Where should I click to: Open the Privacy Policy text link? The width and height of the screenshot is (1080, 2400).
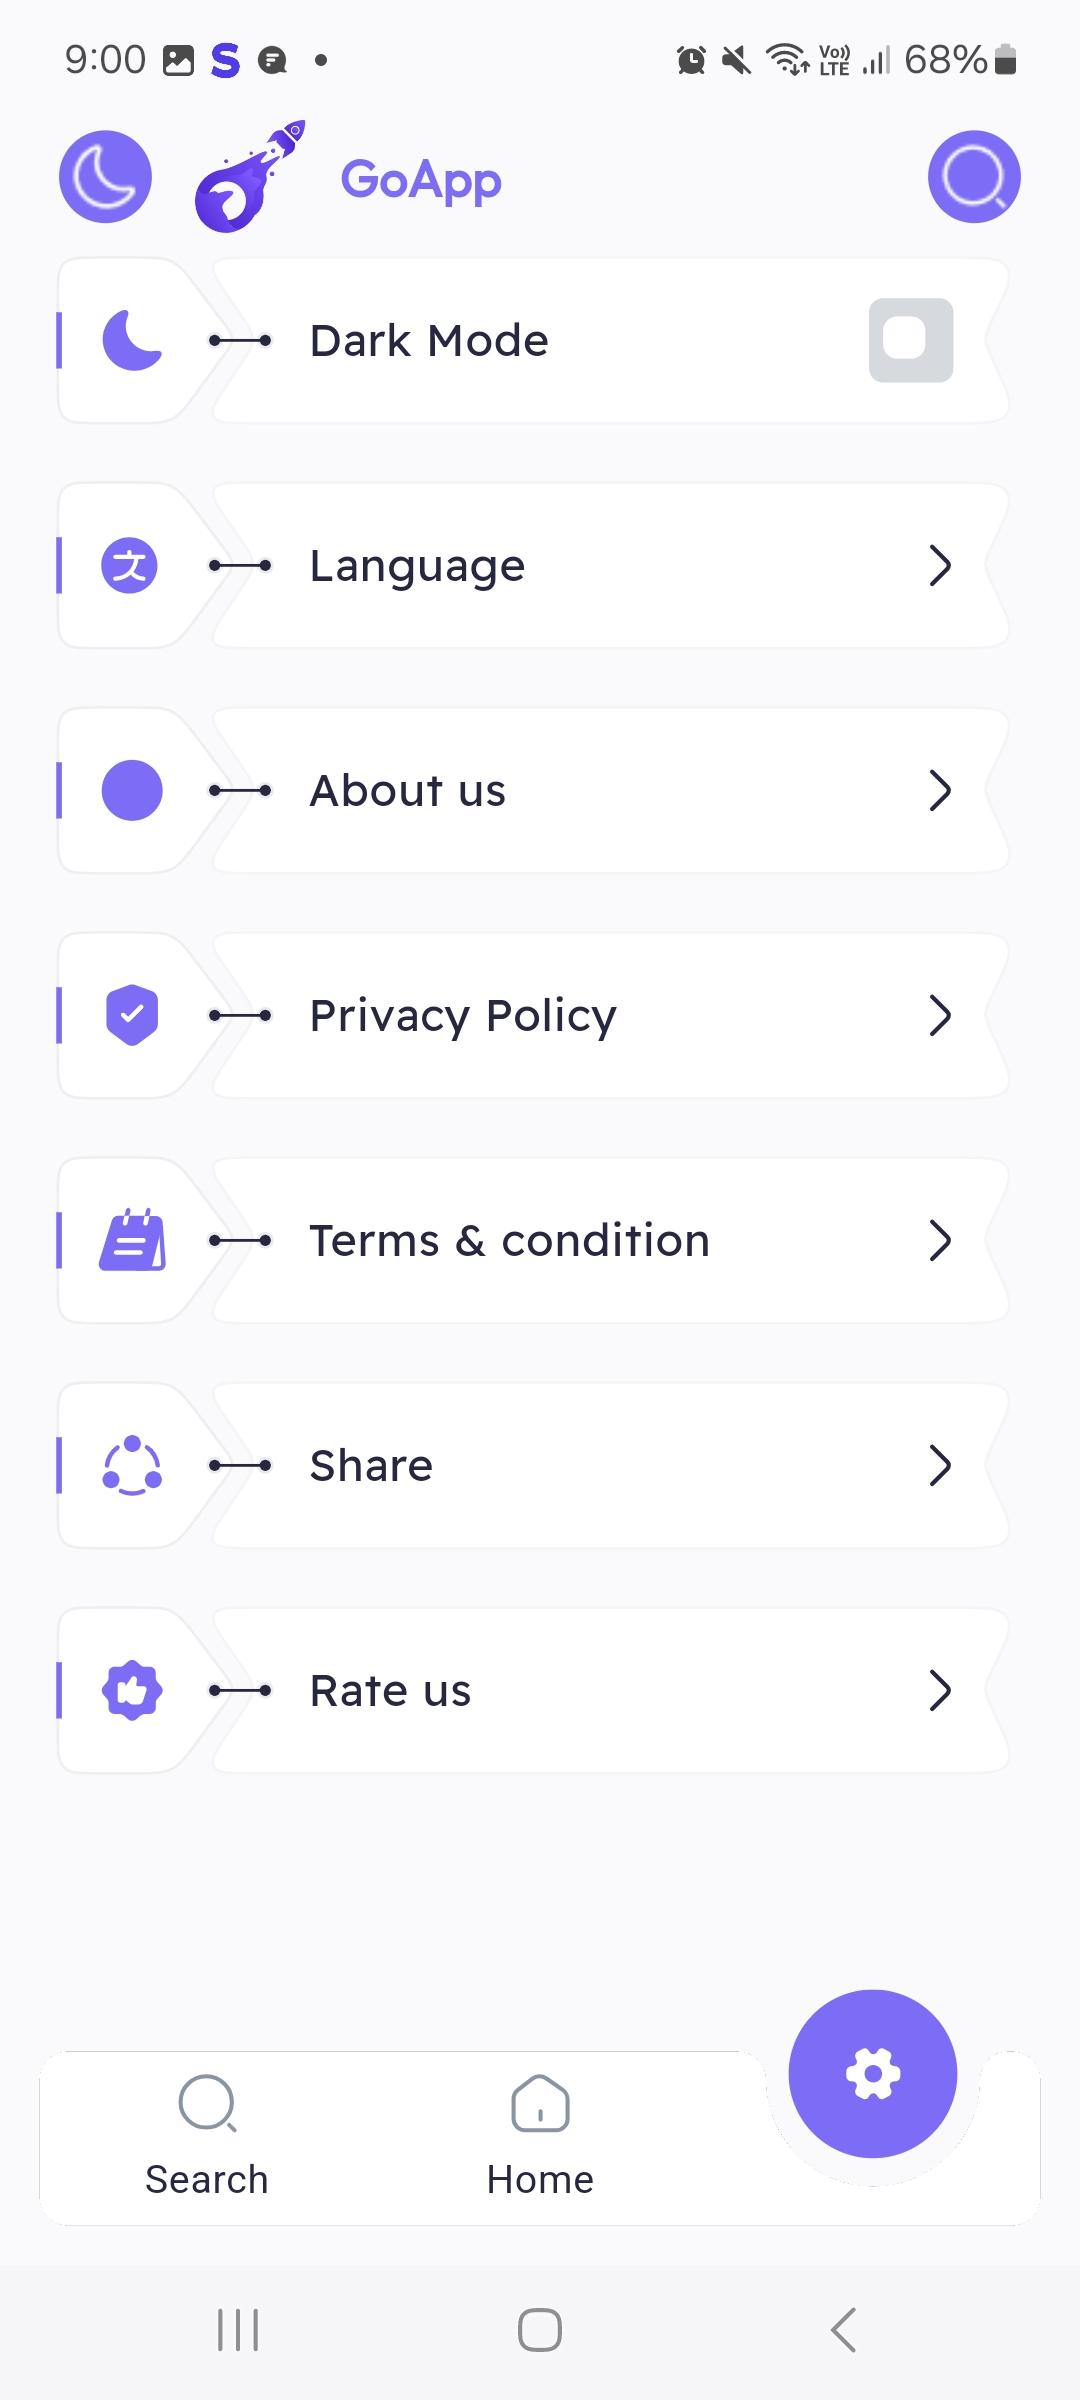463,1016
